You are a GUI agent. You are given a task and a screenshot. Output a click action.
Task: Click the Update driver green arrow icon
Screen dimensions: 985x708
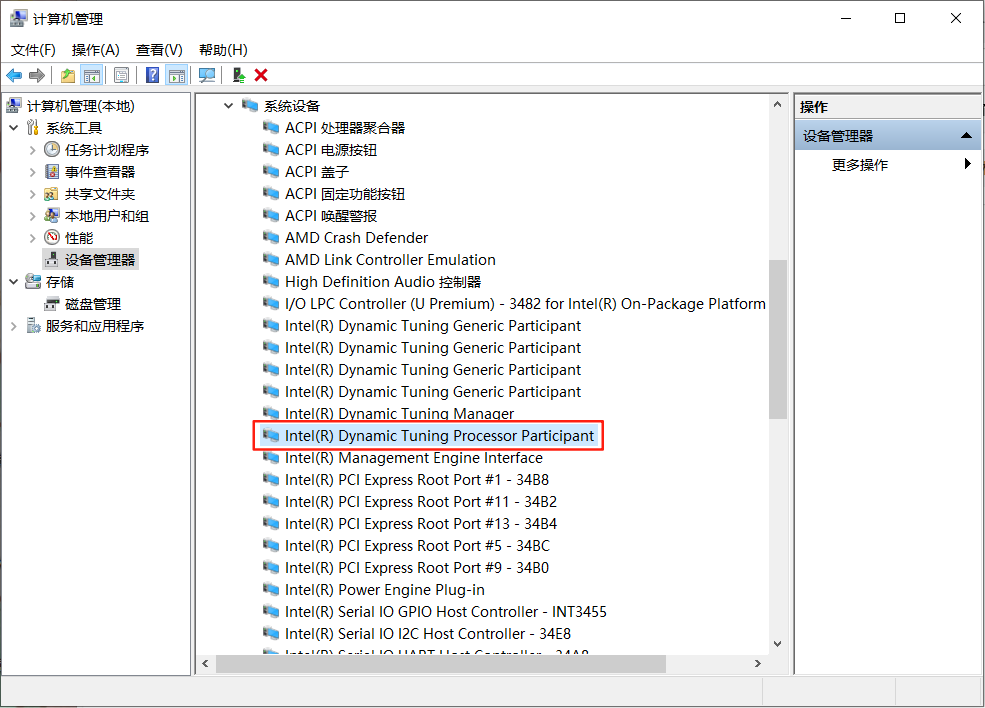pyautogui.click(x=238, y=75)
